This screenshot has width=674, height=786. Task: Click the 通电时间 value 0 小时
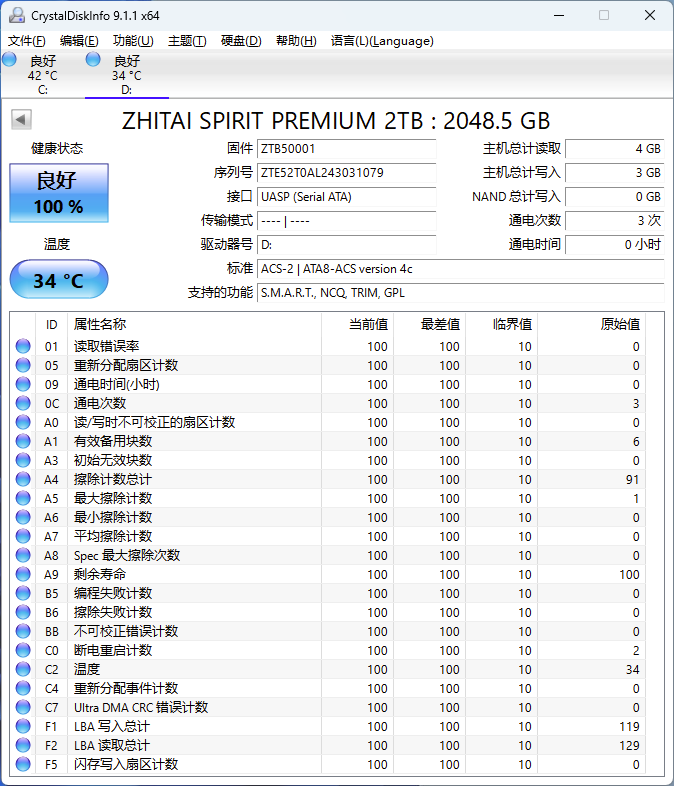coord(615,245)
